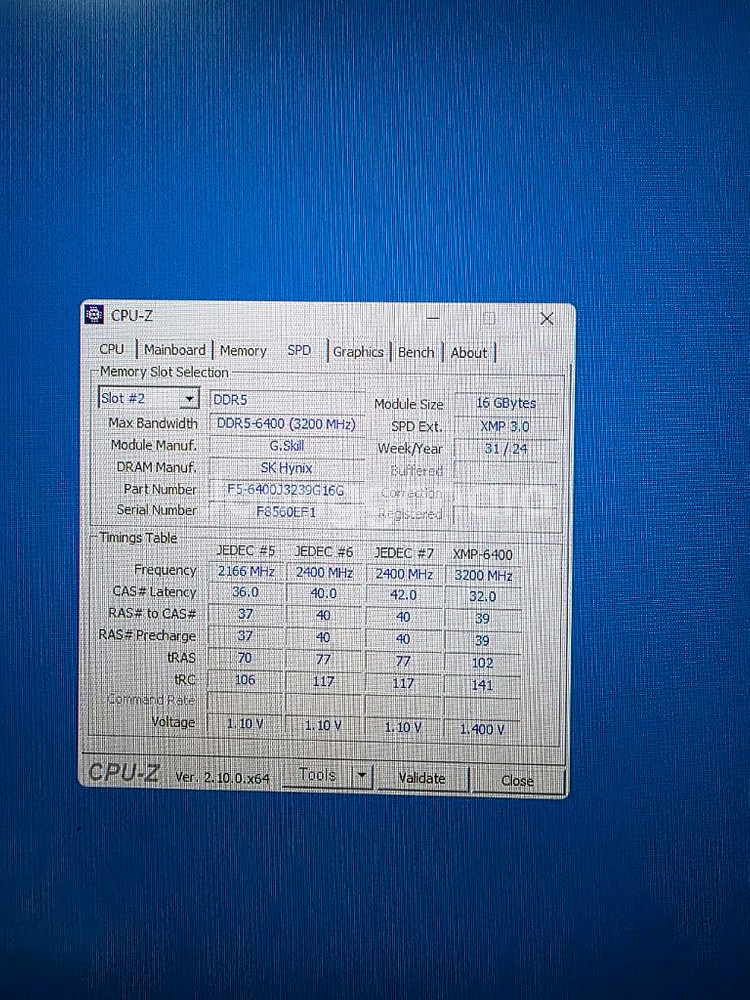Click the 32.0 XMP CAS latency cell

tap(483, 596)
